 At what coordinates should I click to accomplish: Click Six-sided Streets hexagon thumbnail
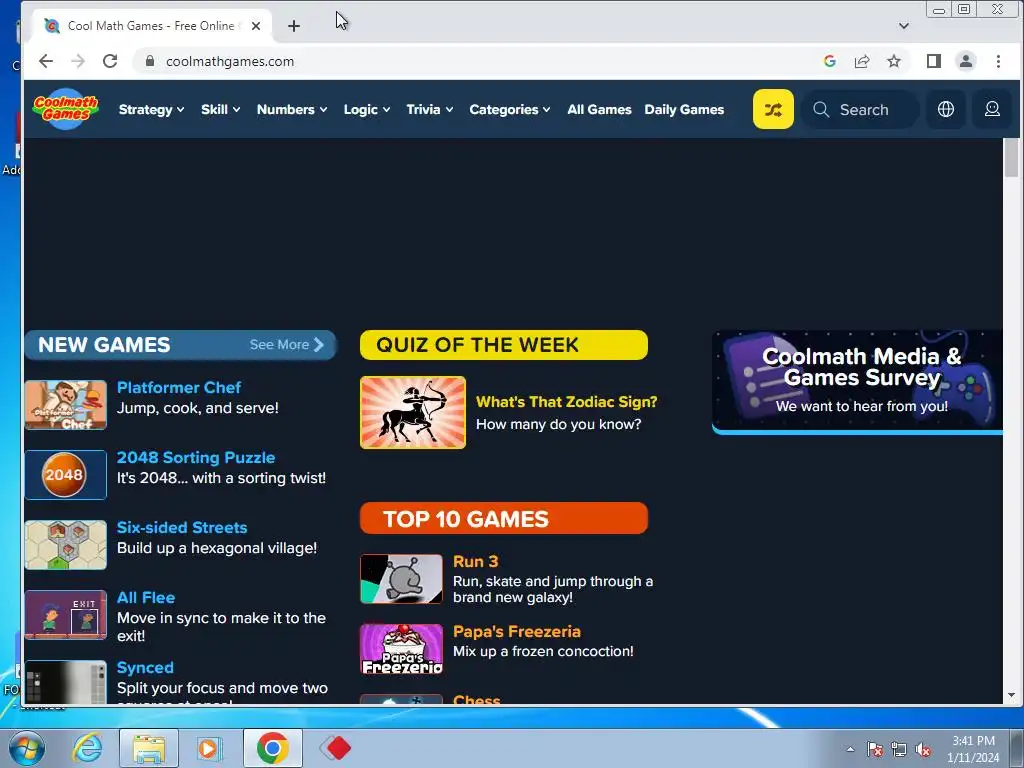[66, 545]
